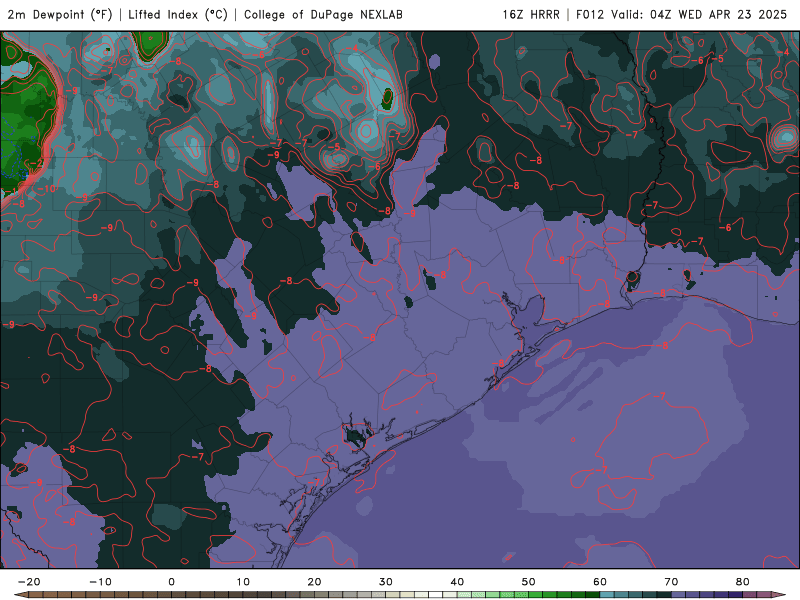Click the '10' colorbar label
The image size is (800, 600).
pos(243,582)
